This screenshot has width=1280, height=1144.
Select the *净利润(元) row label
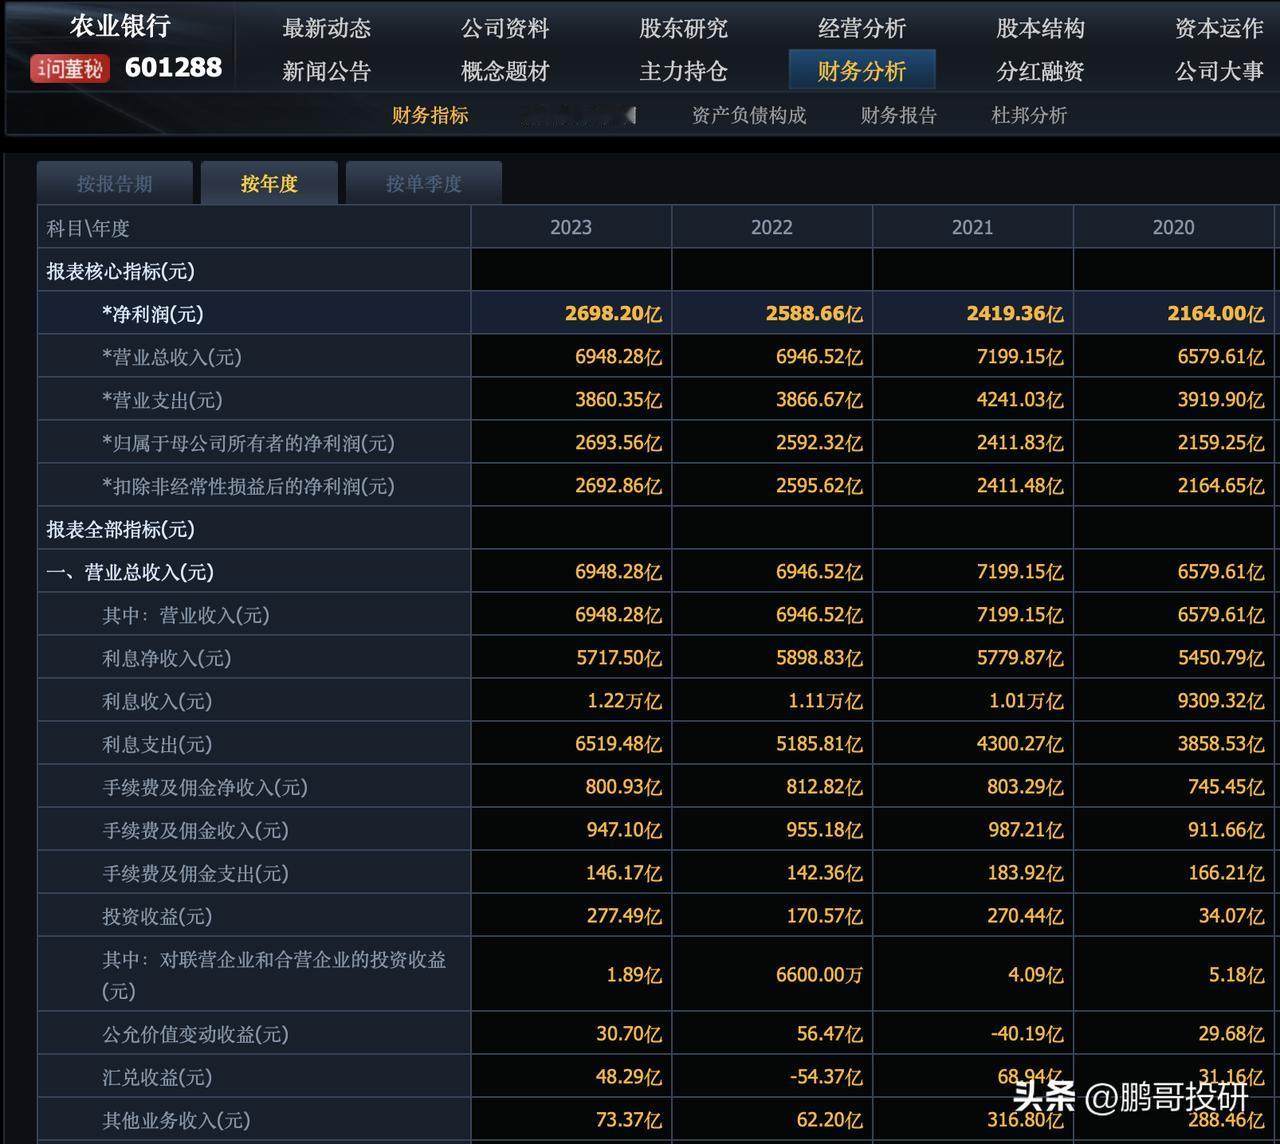(152, 314)
